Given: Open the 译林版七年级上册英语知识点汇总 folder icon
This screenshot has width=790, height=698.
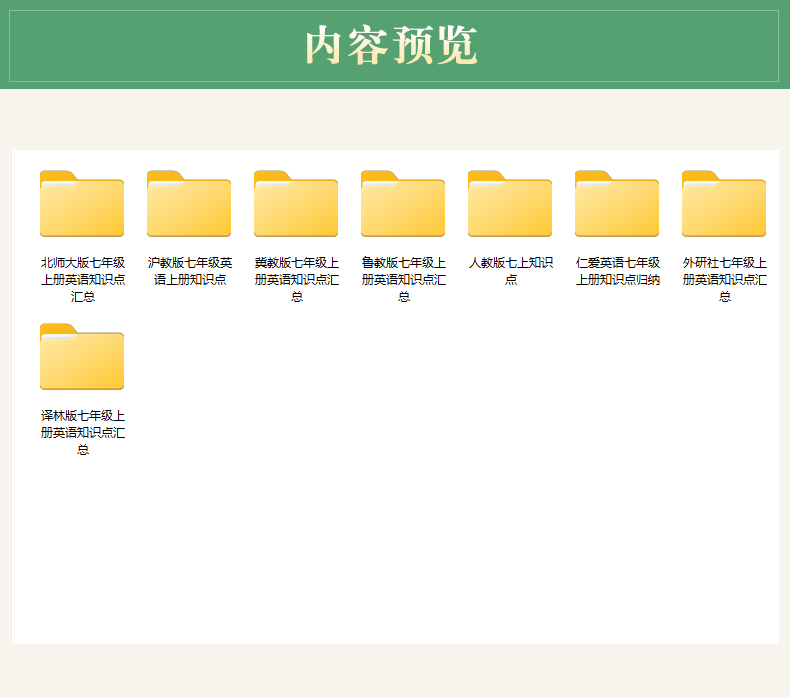Looking at the screenshot, I should (82, 357).
